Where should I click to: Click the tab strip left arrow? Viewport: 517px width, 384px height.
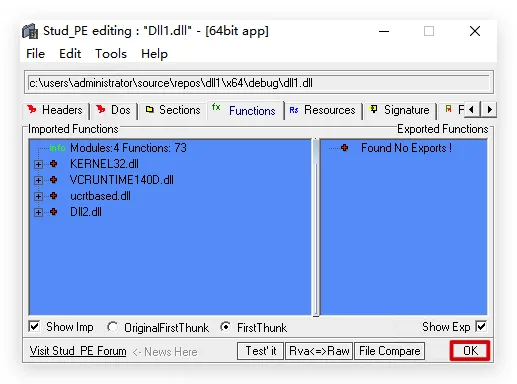point(471,109)
